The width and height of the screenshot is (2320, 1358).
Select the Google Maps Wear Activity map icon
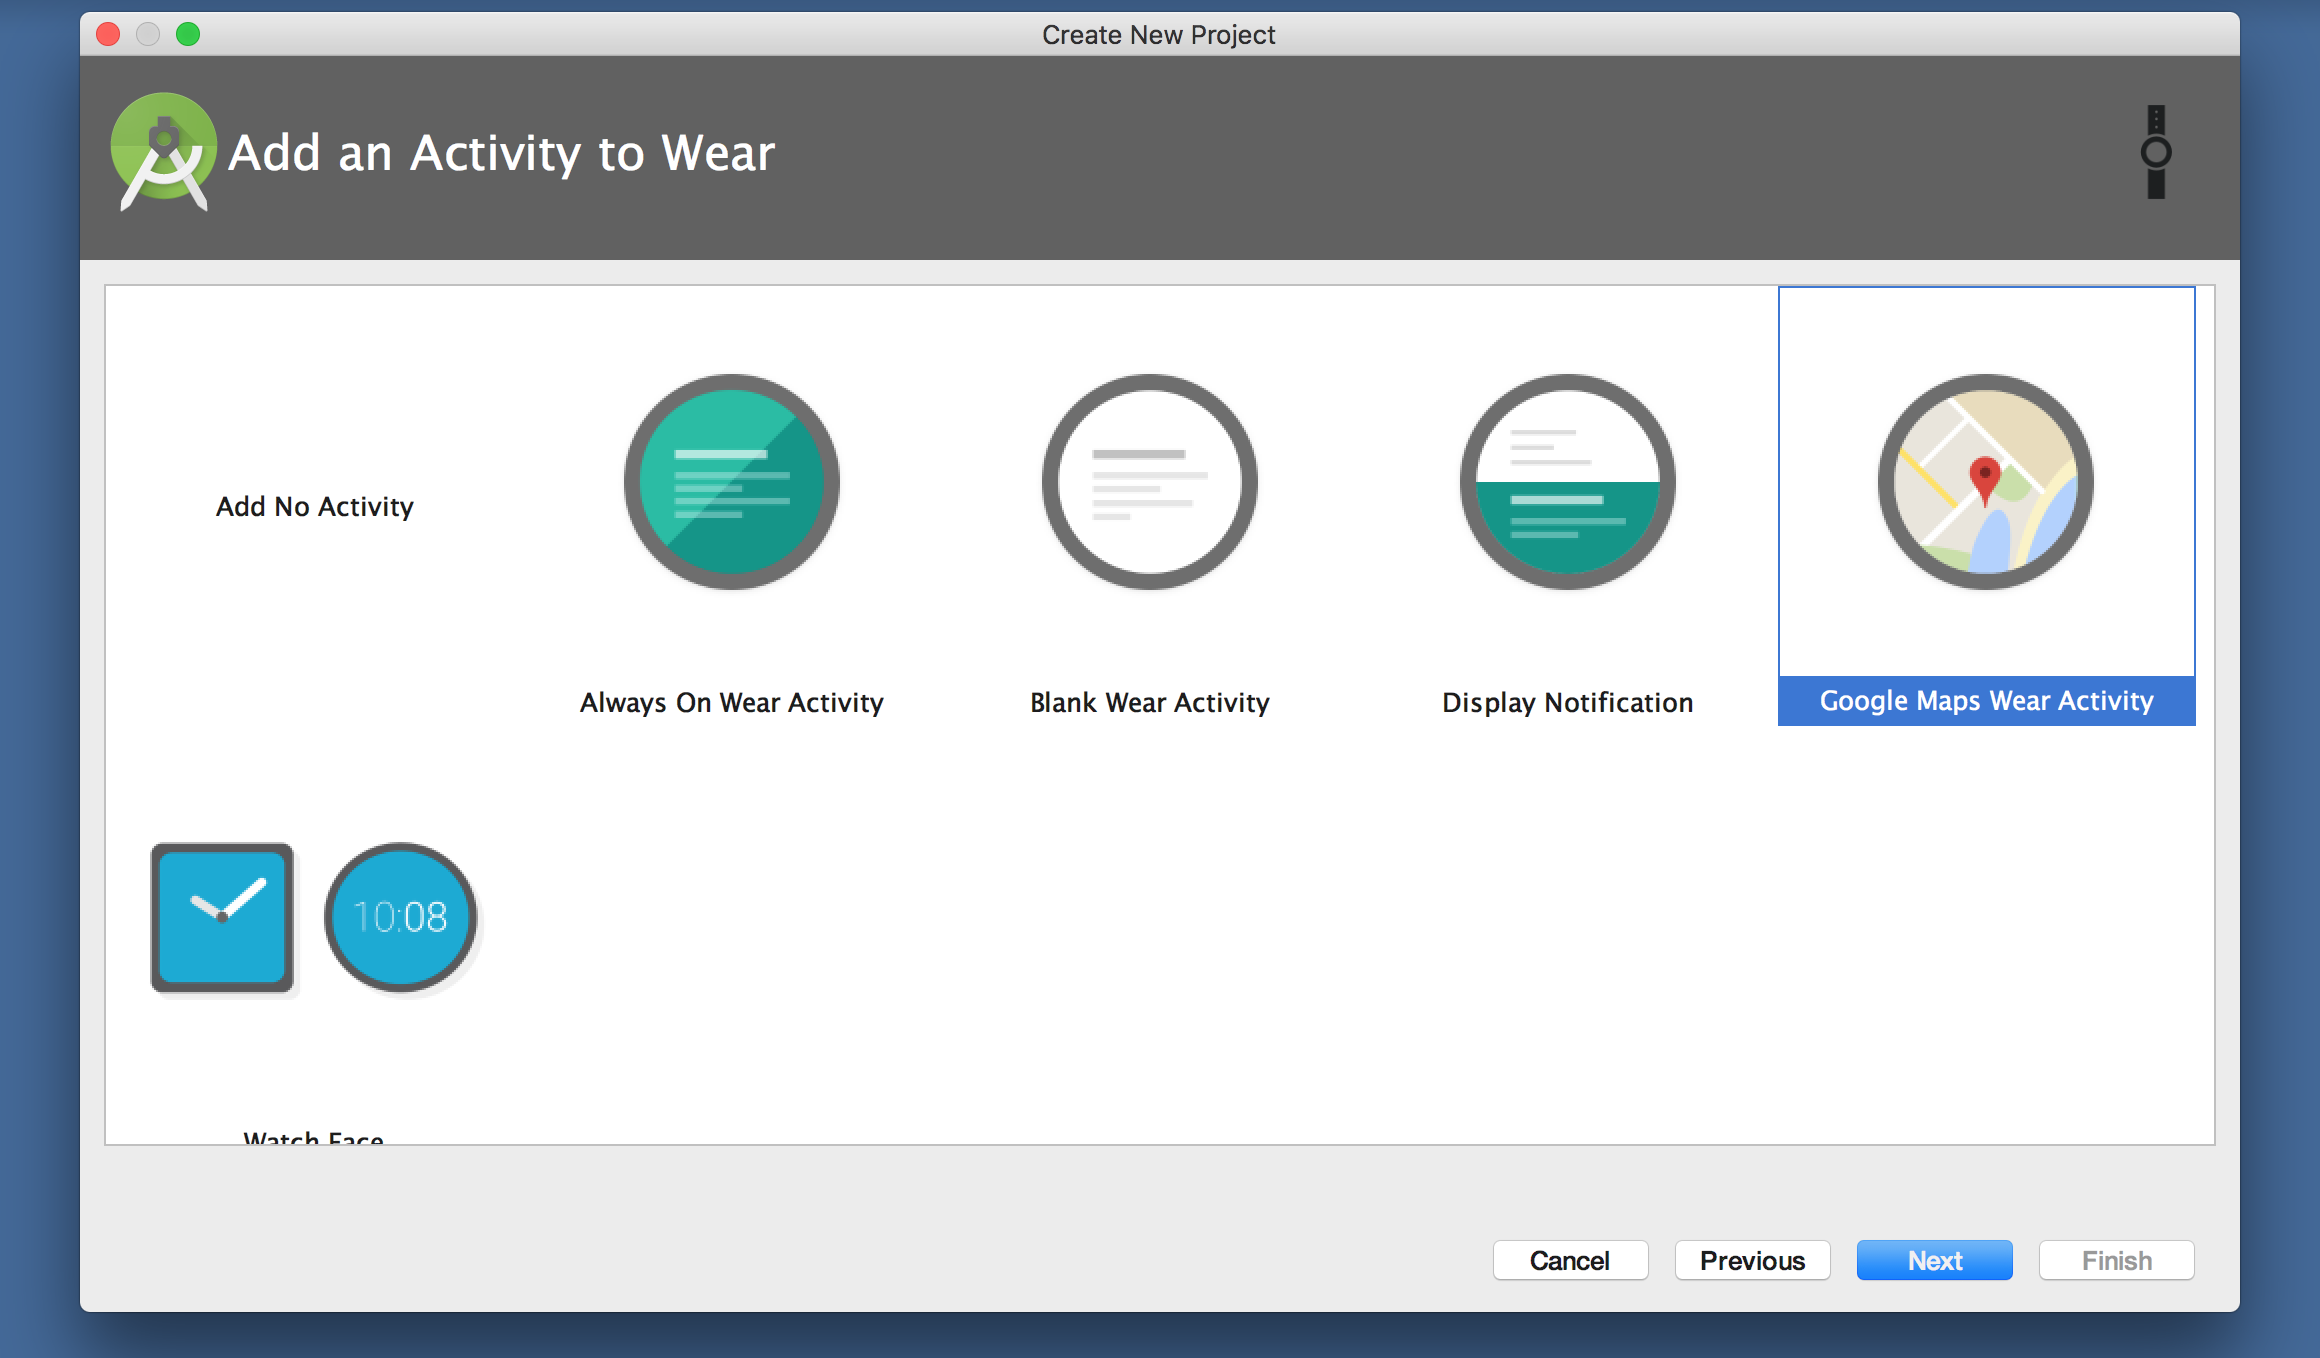point(1986,482)
